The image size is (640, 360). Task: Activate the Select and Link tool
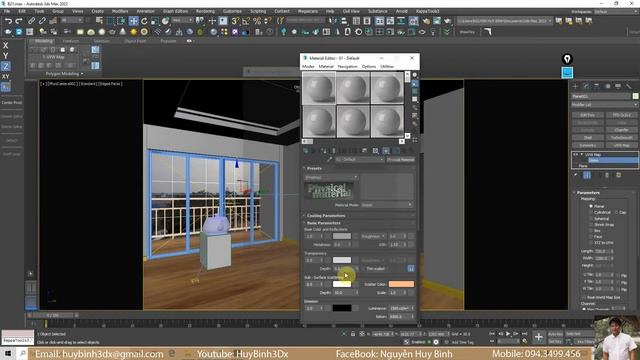pyautogui.click(x=31, y=21)
